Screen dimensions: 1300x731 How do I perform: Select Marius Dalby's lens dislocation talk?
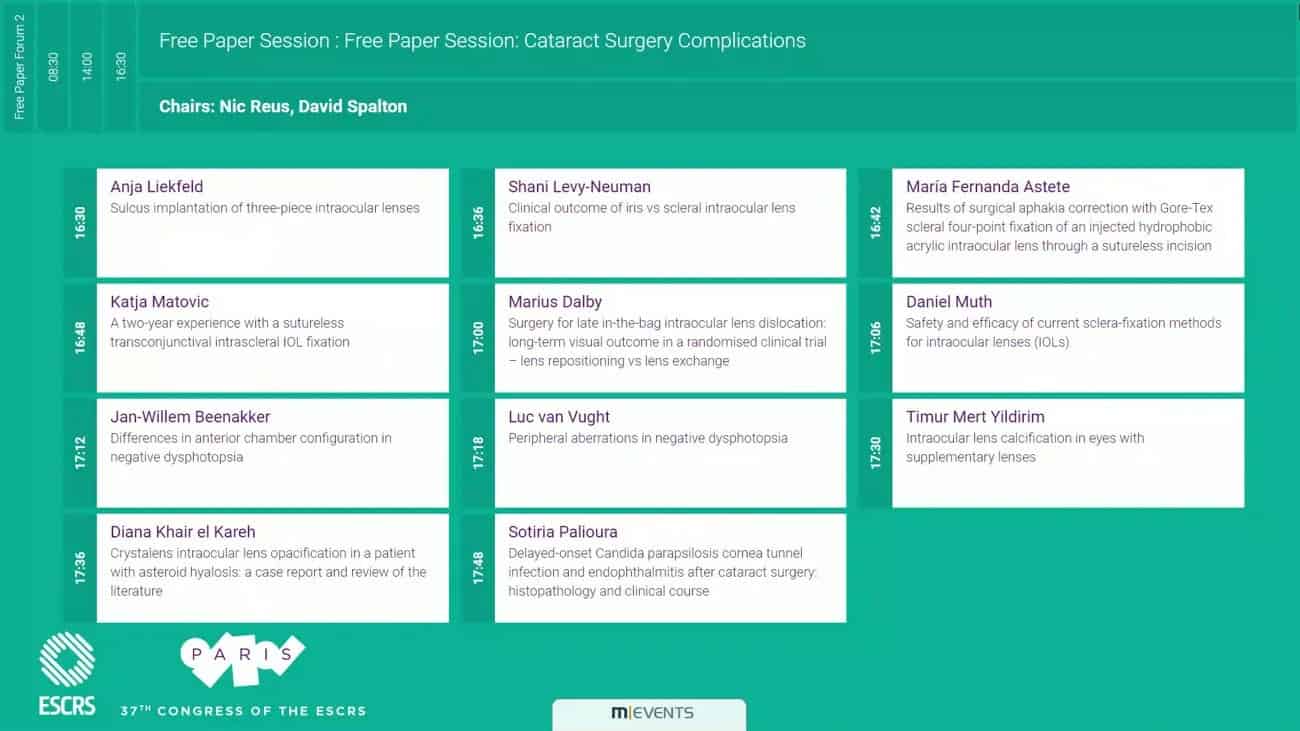pyautogui.click(x=654, y=338)
